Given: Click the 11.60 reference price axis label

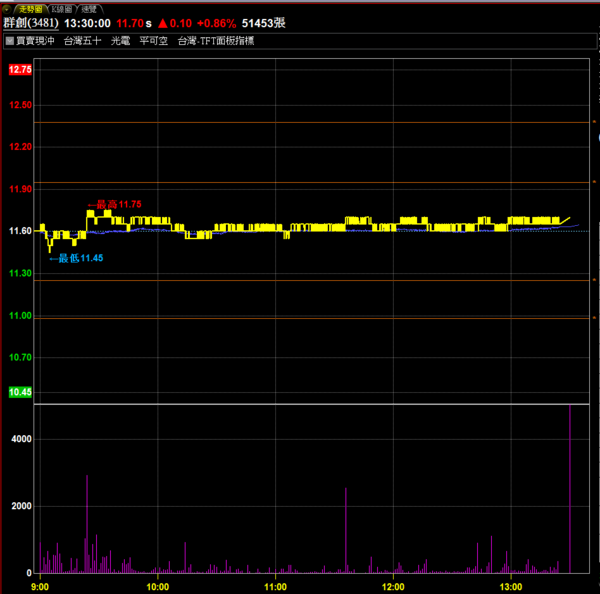Looking at the screenshot, I should click(x=20, y=231).
